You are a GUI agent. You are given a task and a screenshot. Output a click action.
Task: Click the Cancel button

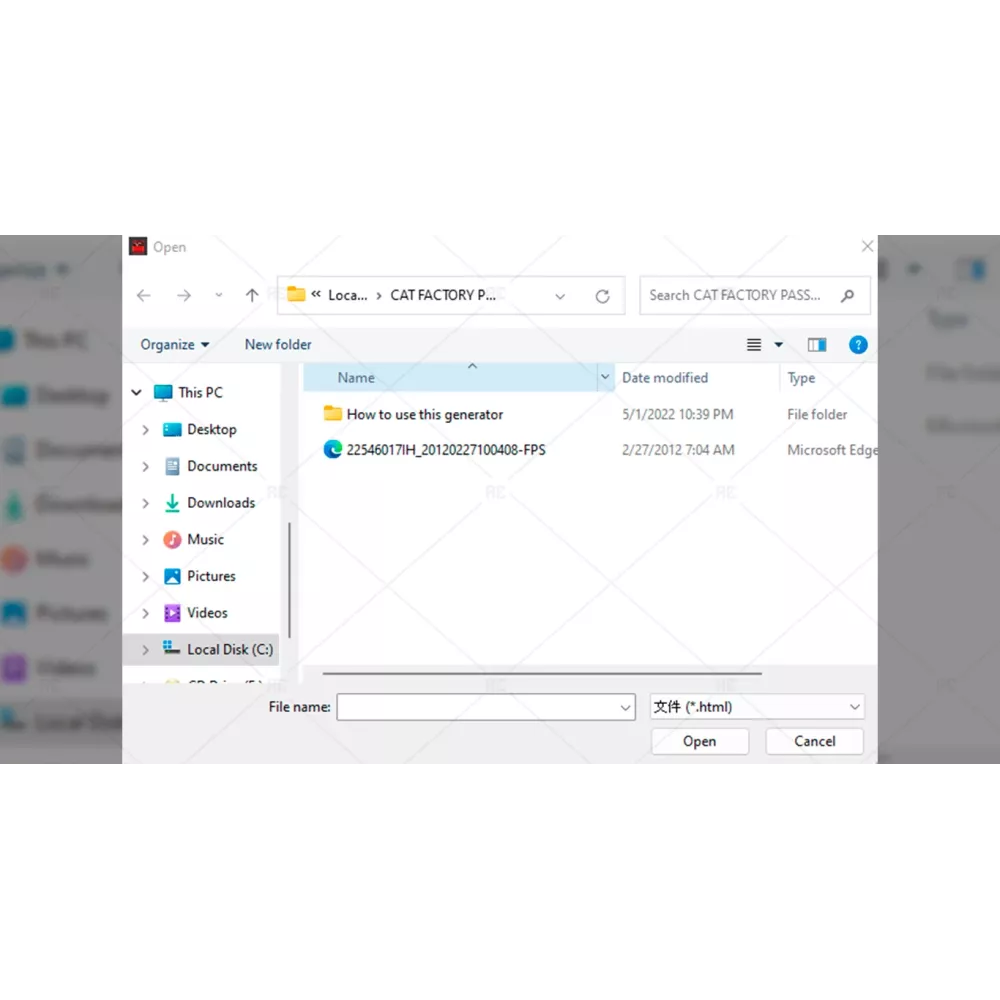pos(814,741)
